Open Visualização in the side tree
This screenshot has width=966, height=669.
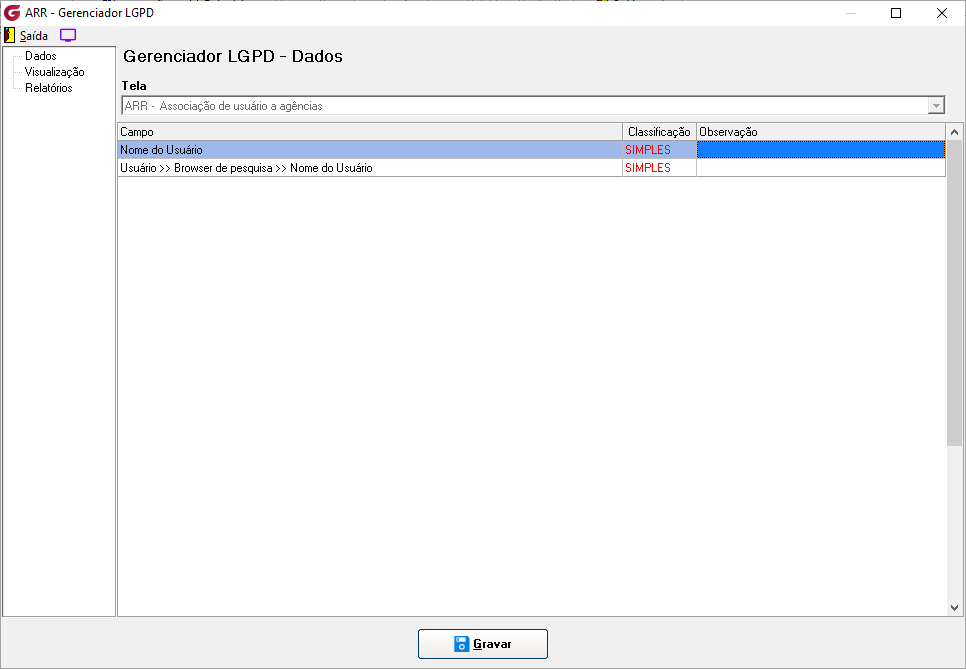click(54, 72)
